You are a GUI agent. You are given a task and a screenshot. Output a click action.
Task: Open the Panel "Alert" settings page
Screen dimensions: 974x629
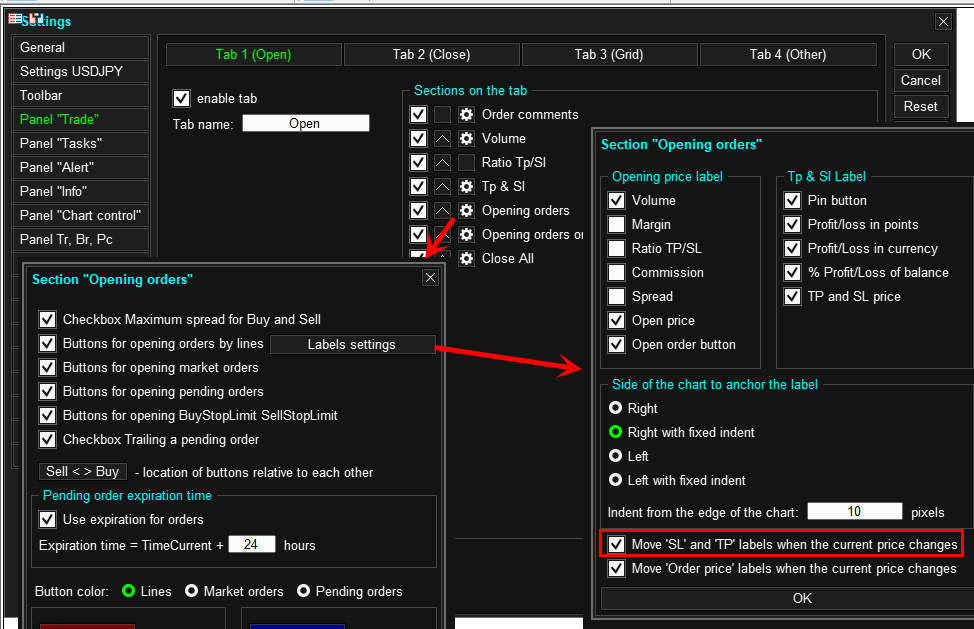[81, 168]
